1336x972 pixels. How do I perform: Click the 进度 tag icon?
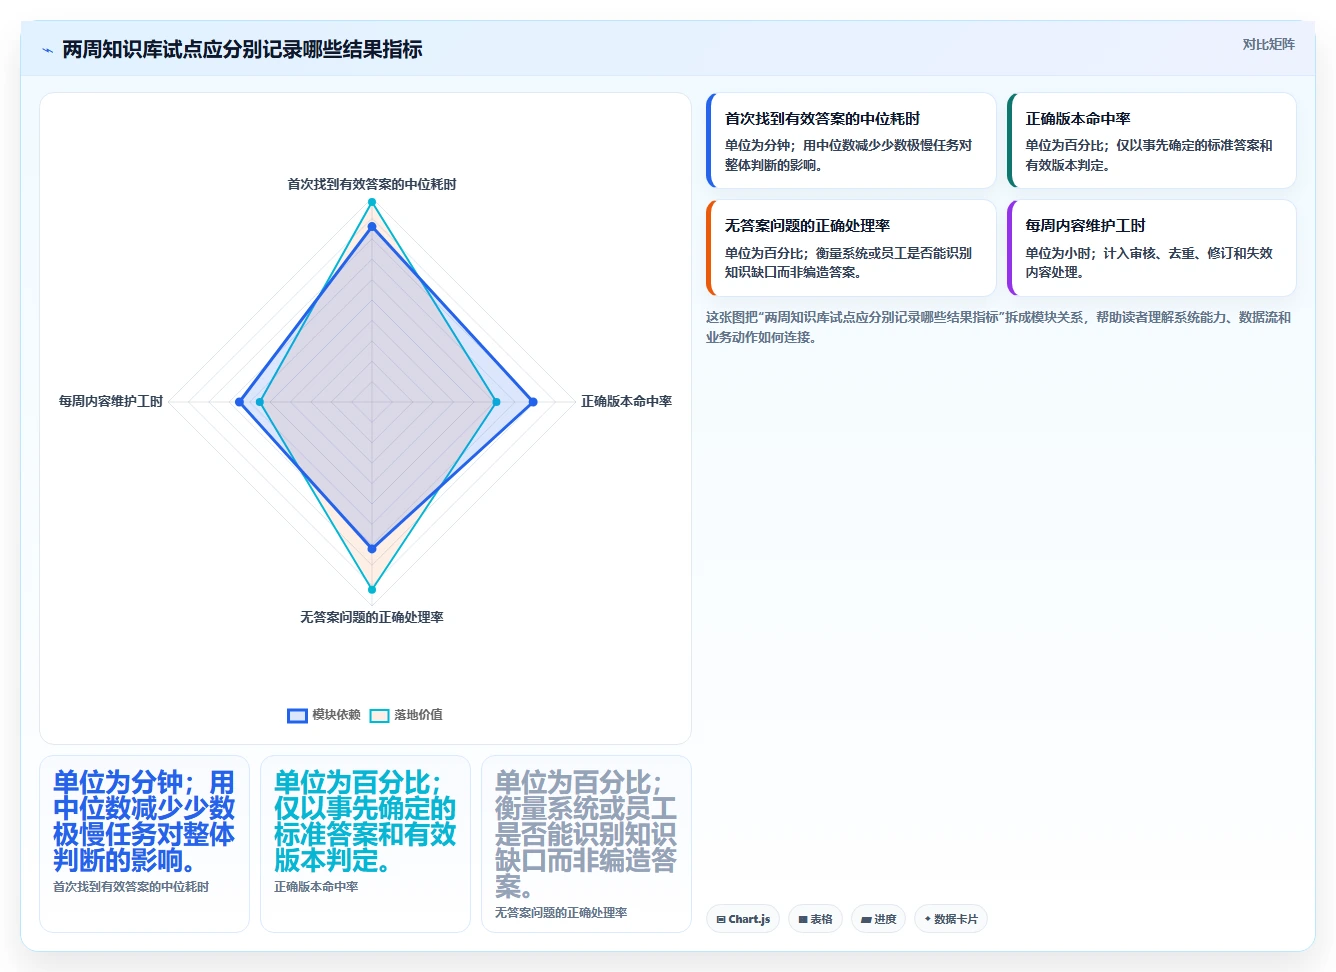866,919
